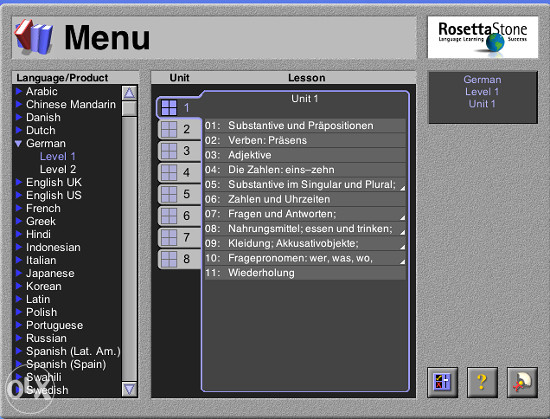Open lesson 07 Fragen und Antworten
550x419 pixels.
click(x=305, y=214)
